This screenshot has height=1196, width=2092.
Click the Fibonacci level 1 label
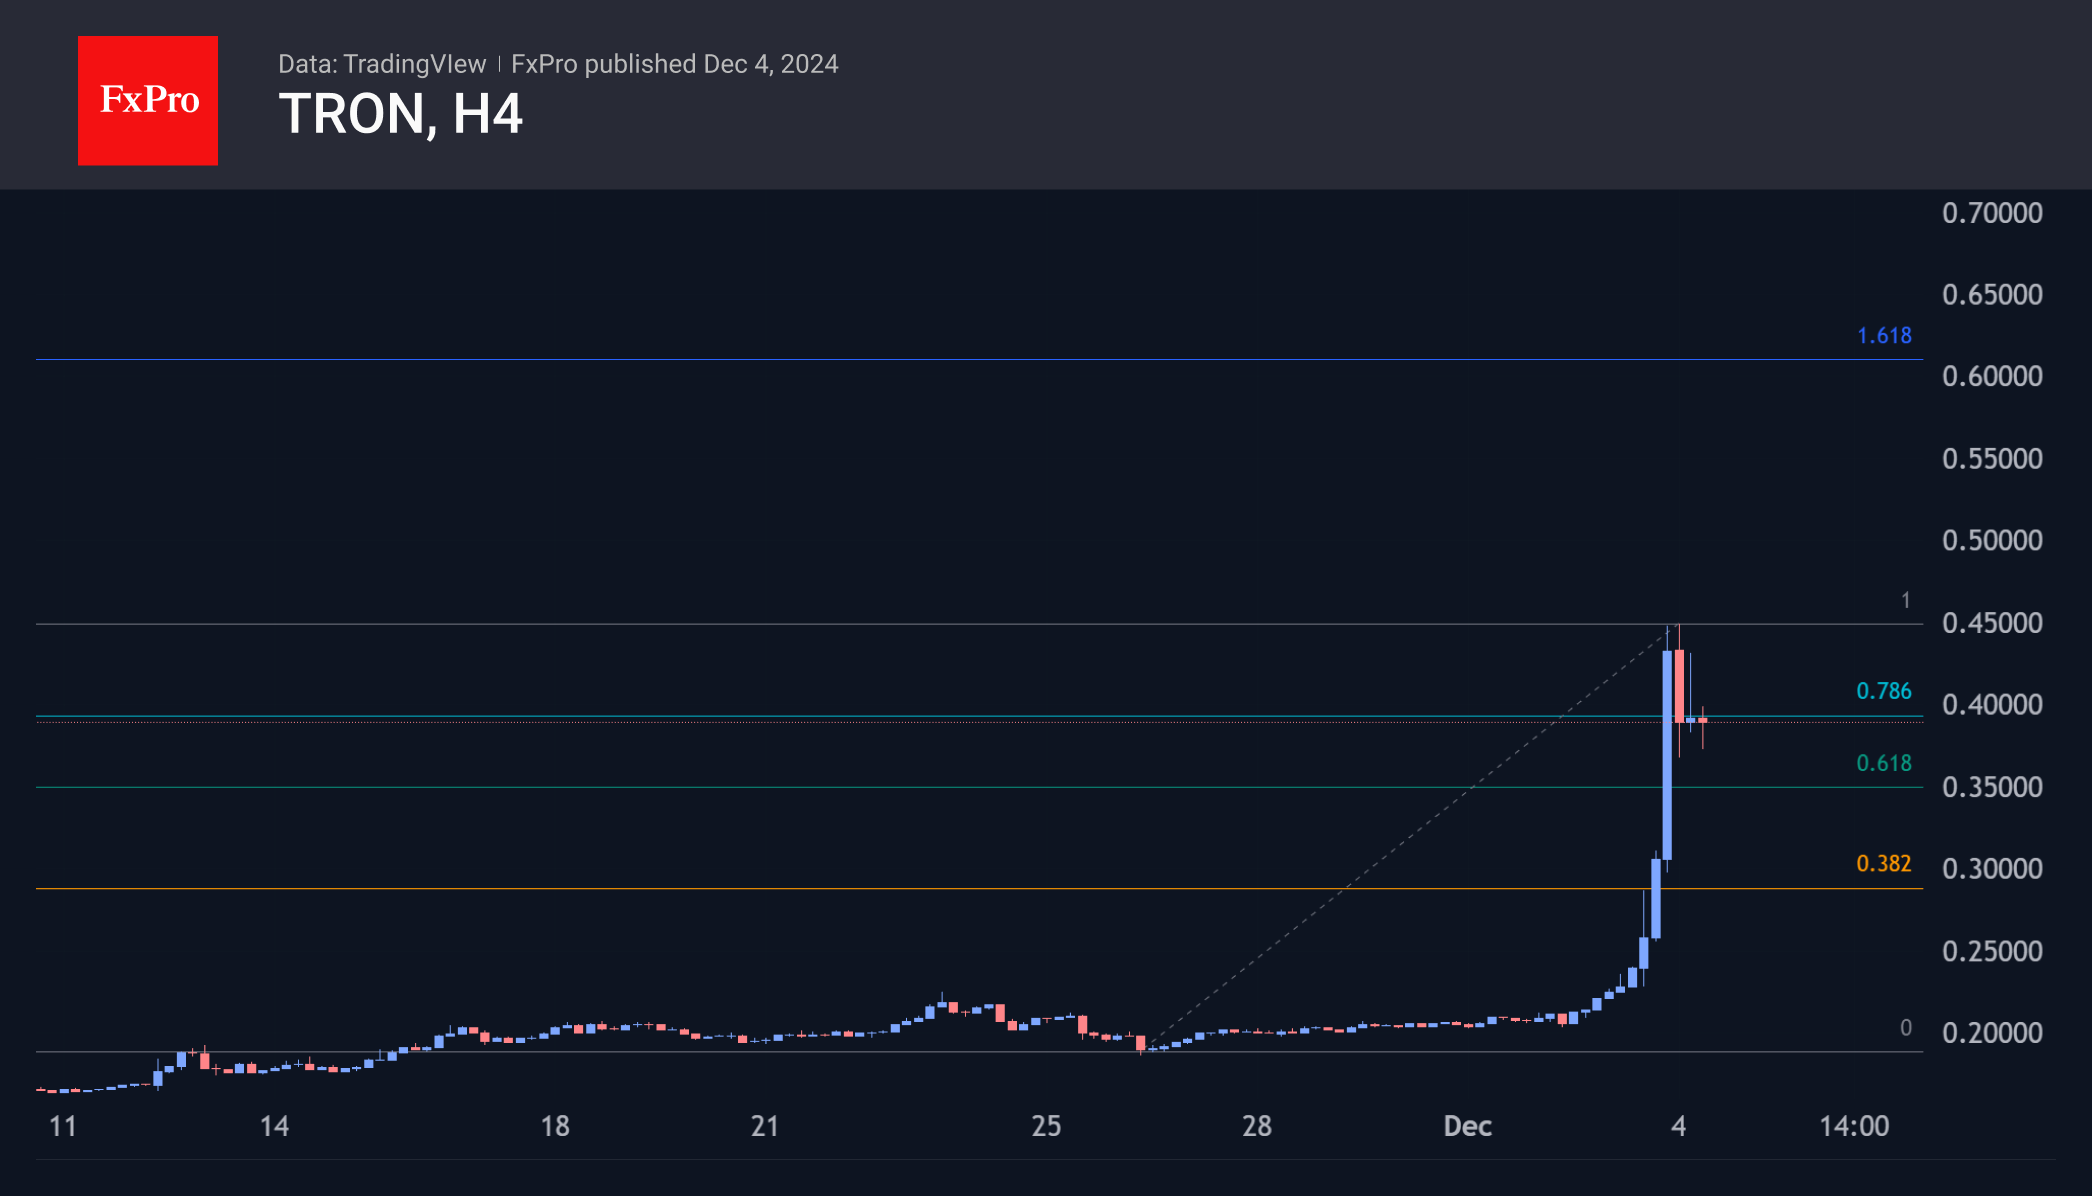(x=1905, y=600)
